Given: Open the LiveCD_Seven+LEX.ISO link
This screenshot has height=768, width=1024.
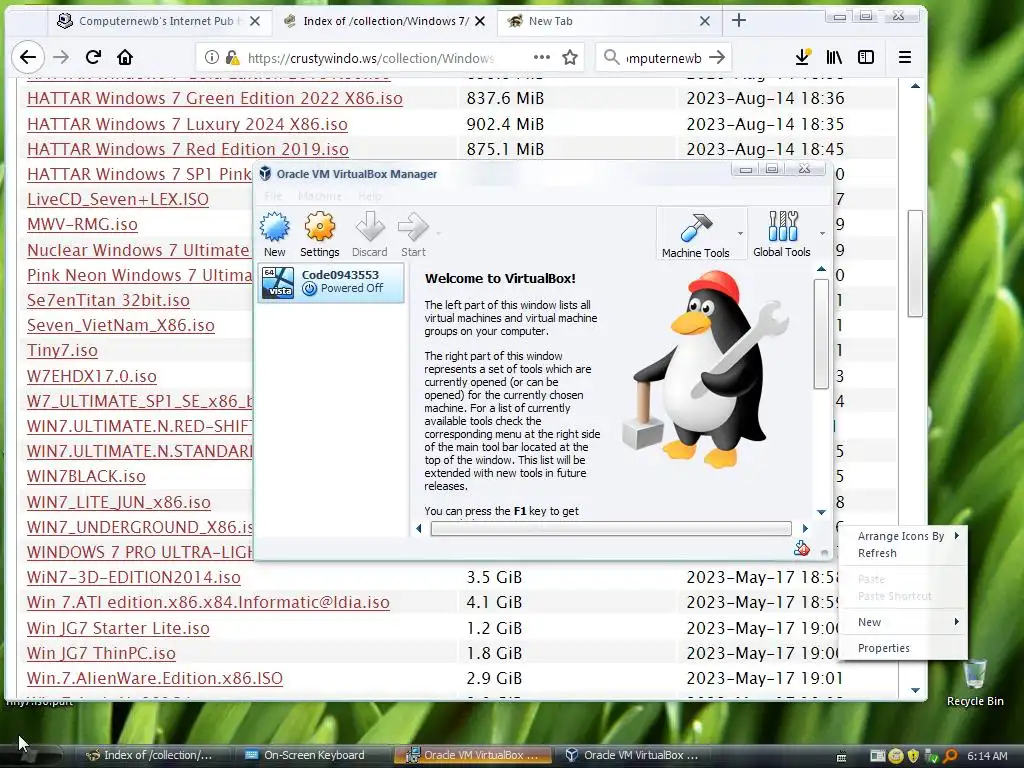Looking at the screenshot, I should point(118,199).
